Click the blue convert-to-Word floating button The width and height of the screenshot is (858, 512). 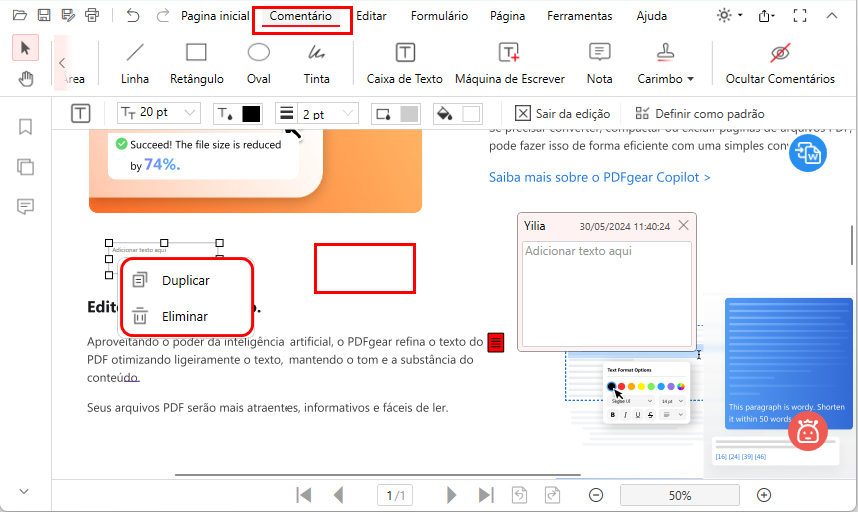coord(808,153)
